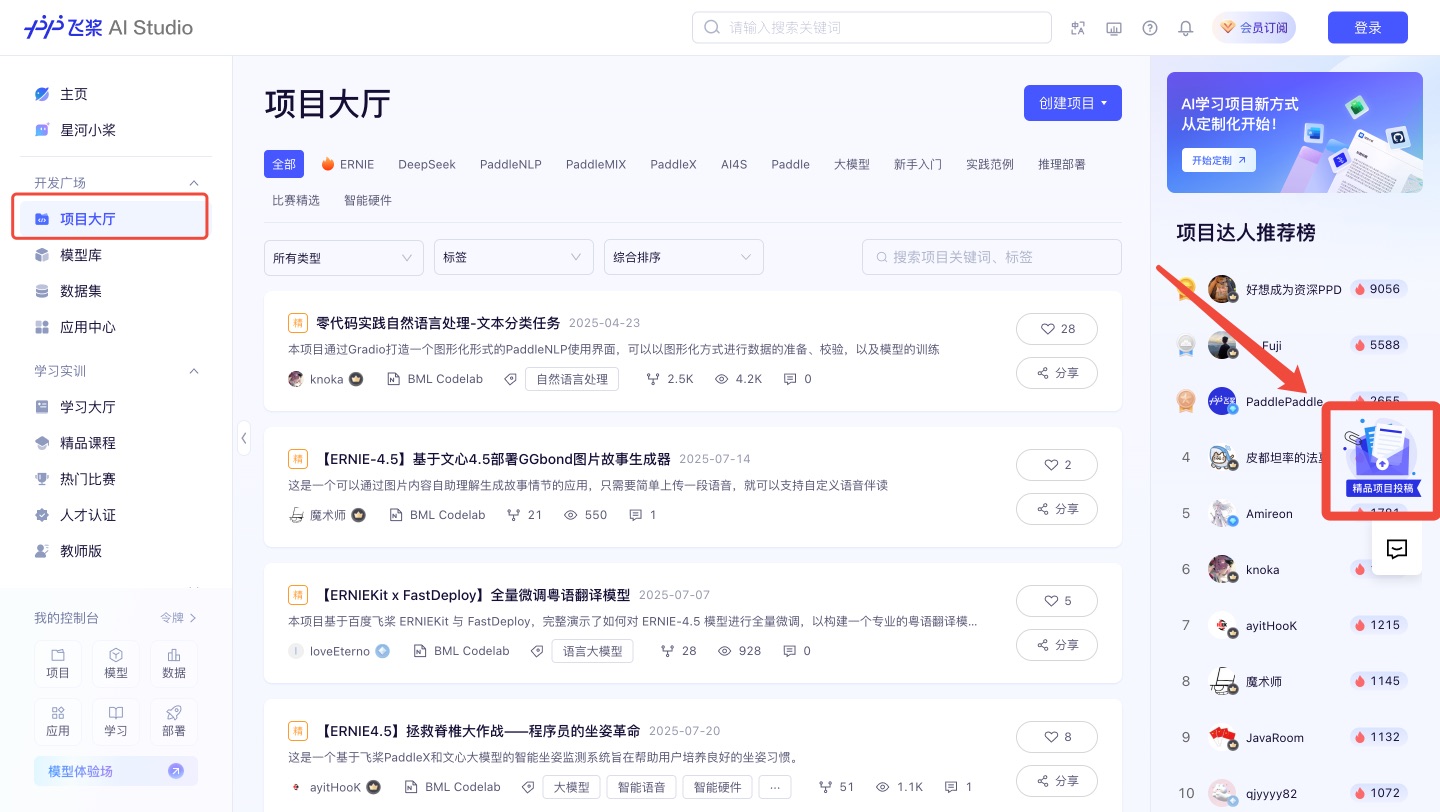This screenshot has width=1440, height=812.
Task: Click the 学习 console shortcut icon
Action: 116,722
